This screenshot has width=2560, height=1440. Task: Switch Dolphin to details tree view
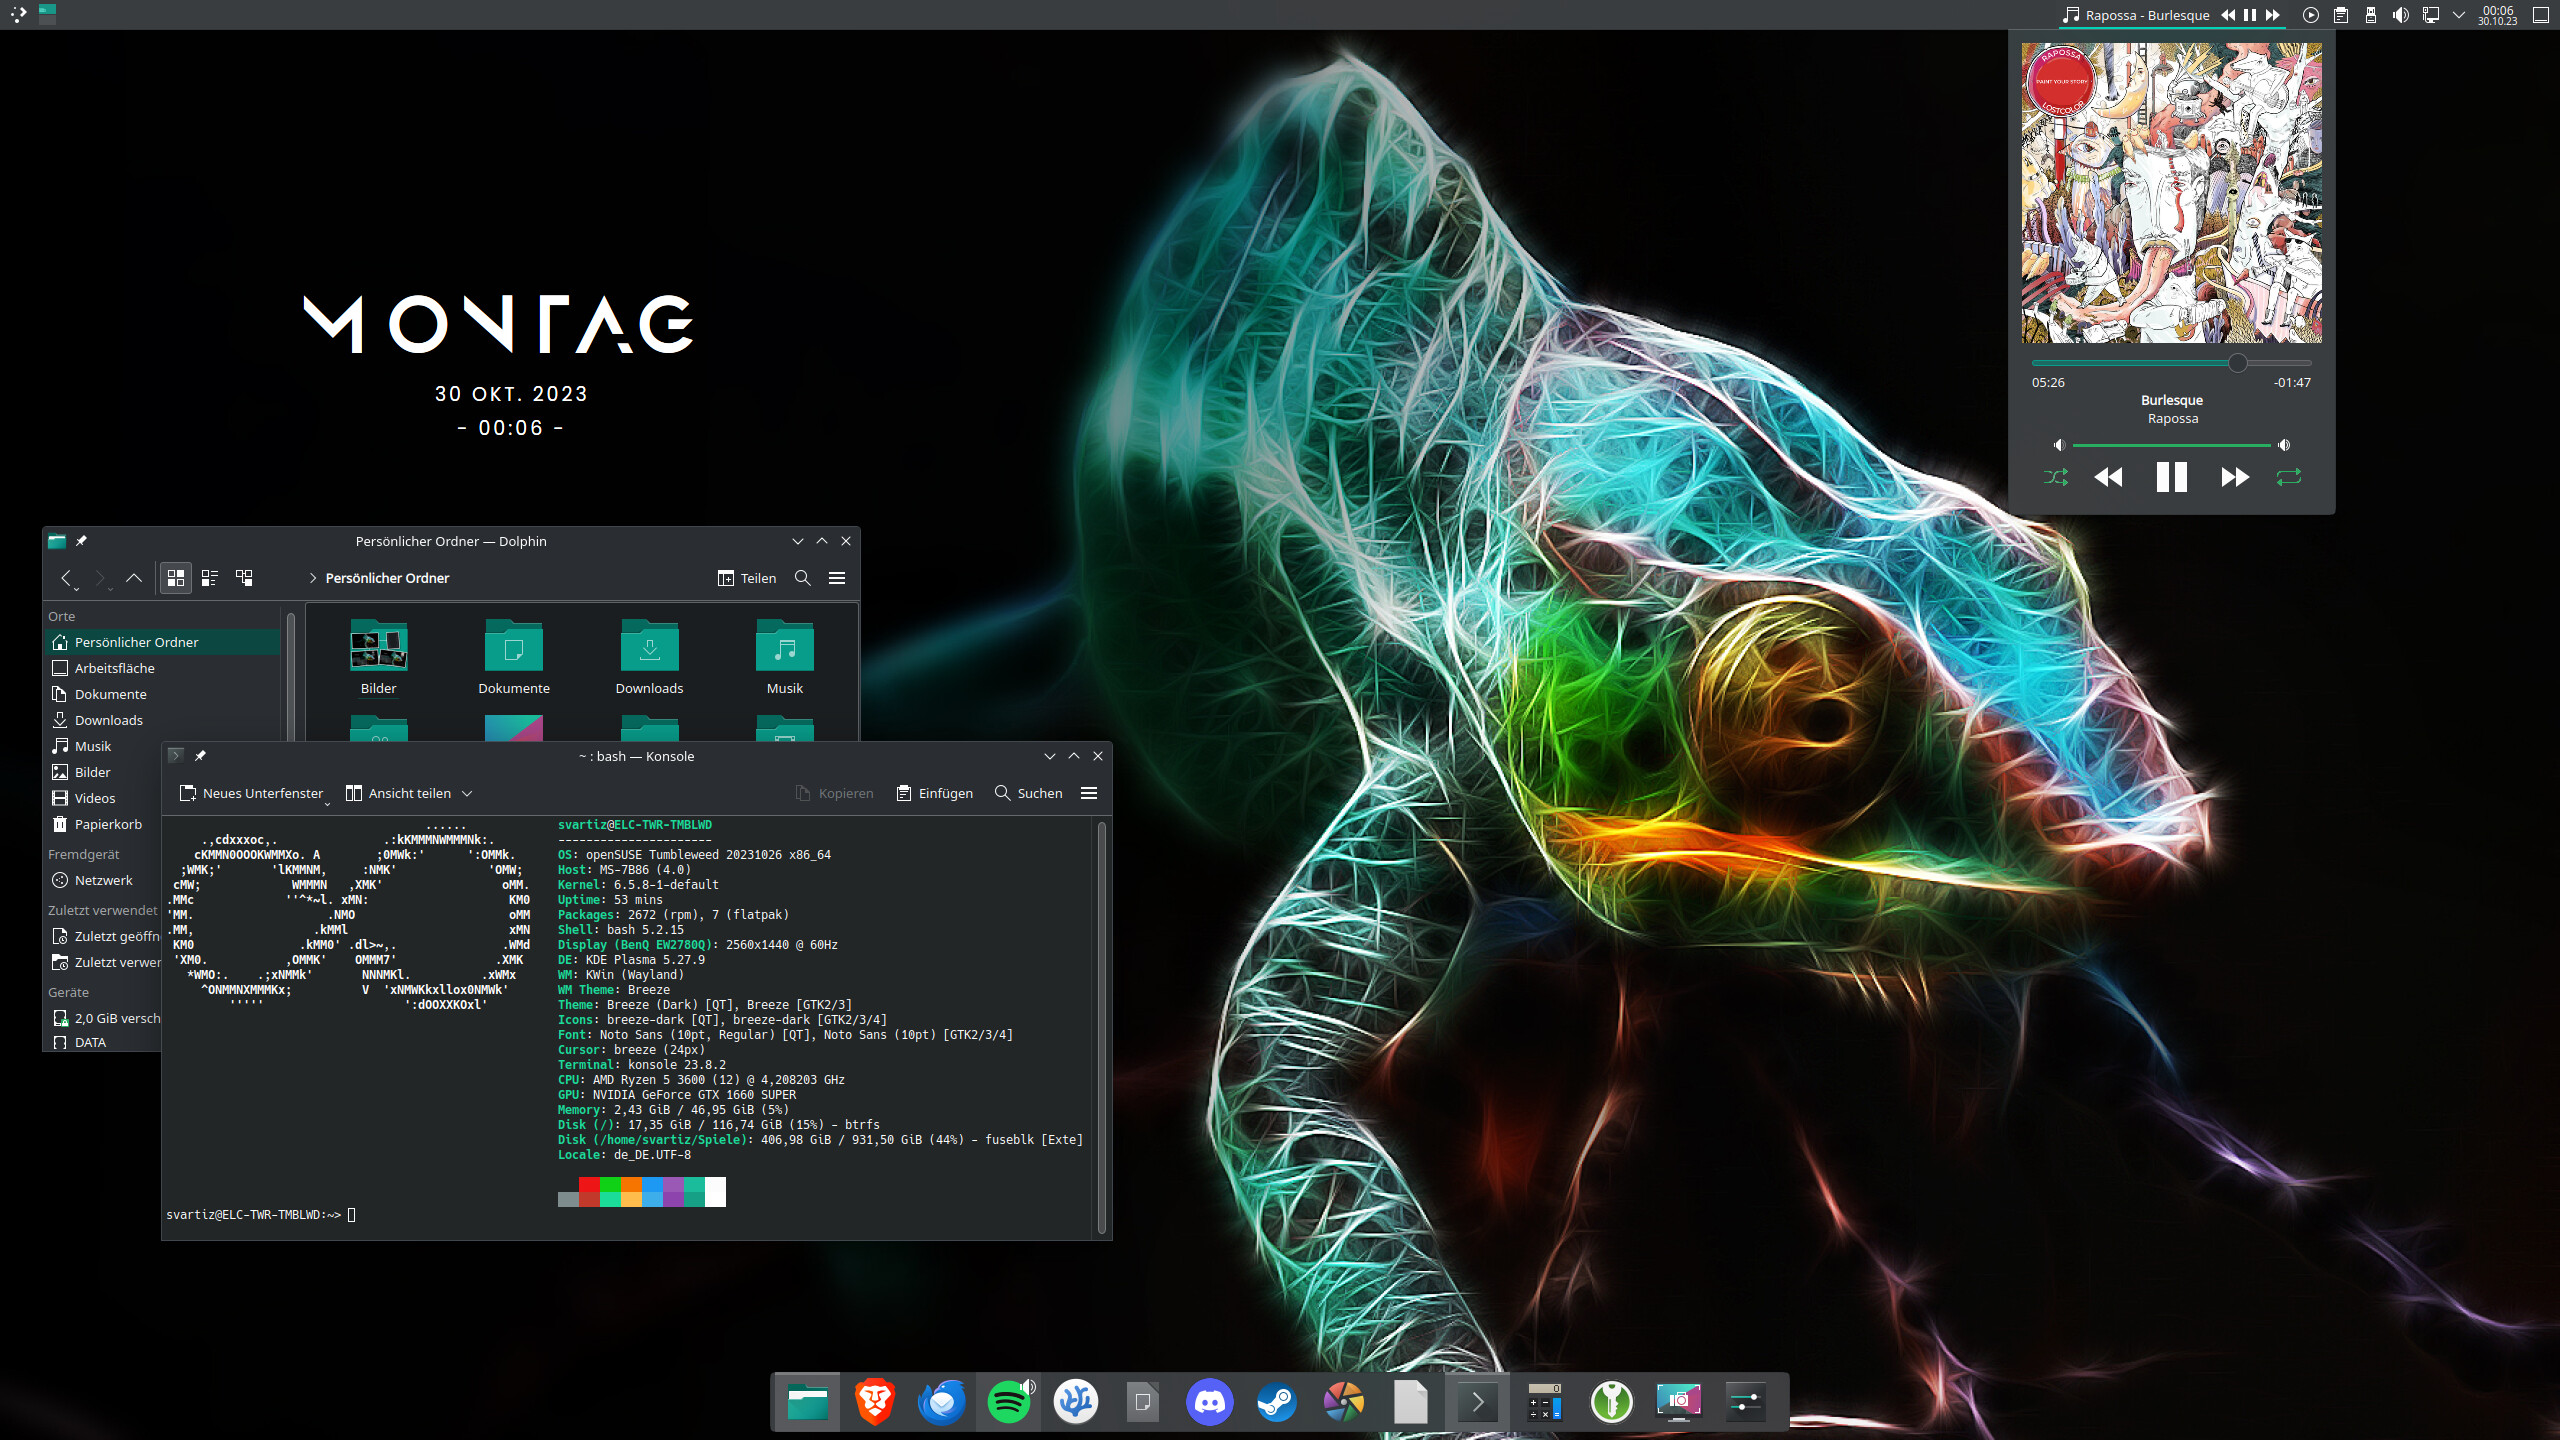[x=244, y=578]
